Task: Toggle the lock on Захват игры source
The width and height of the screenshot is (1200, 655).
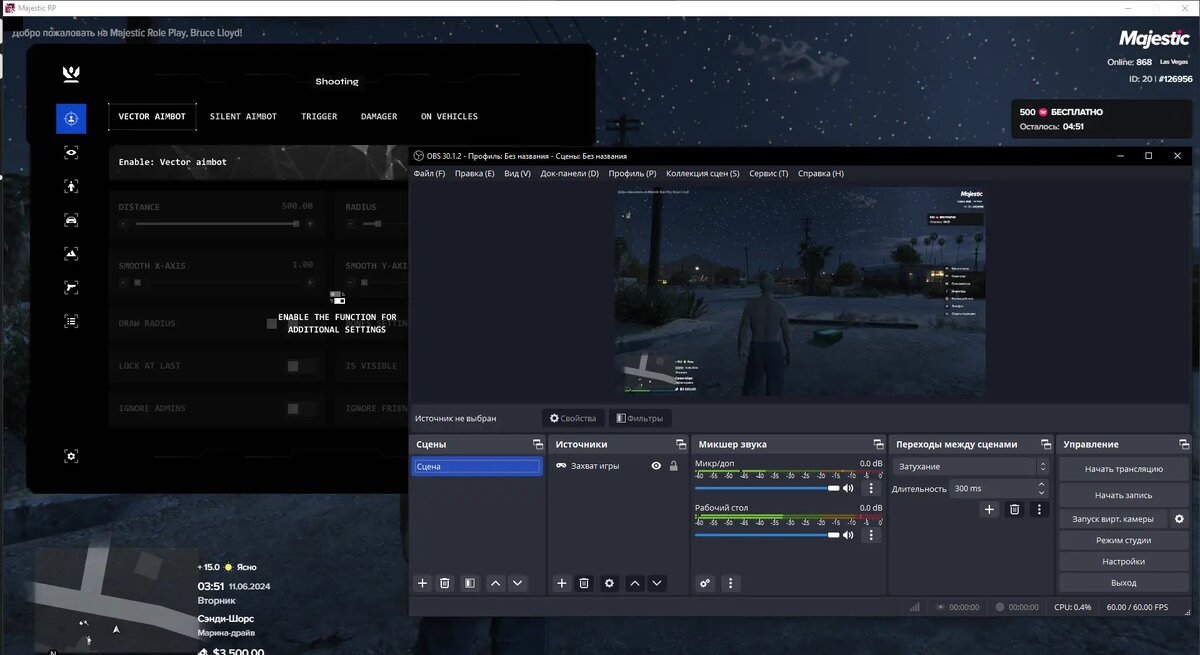Action: click(673, 466)
